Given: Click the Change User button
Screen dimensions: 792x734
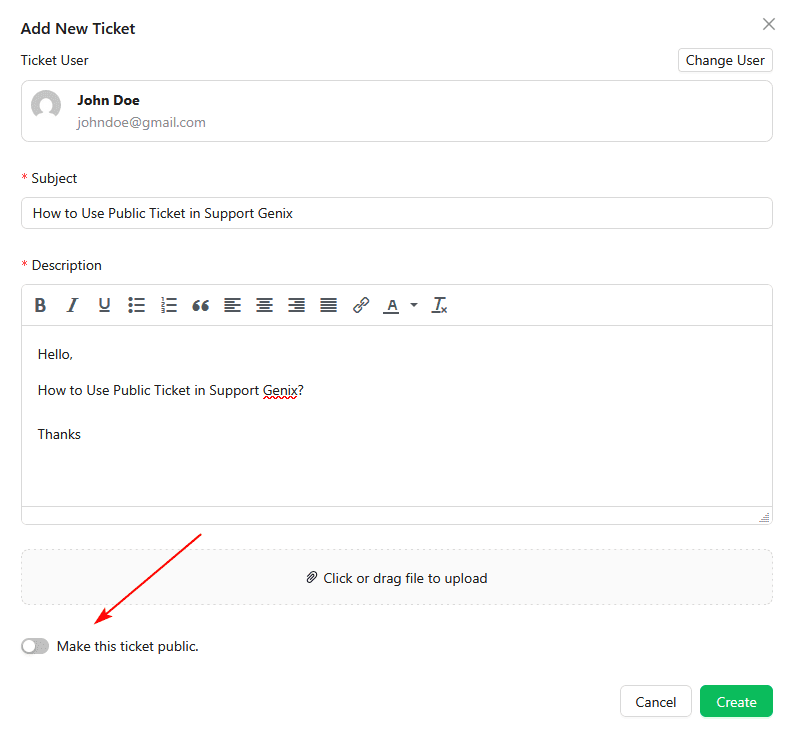Looking at the screenshot, I should pyautogui.click(x=725, y=60).
